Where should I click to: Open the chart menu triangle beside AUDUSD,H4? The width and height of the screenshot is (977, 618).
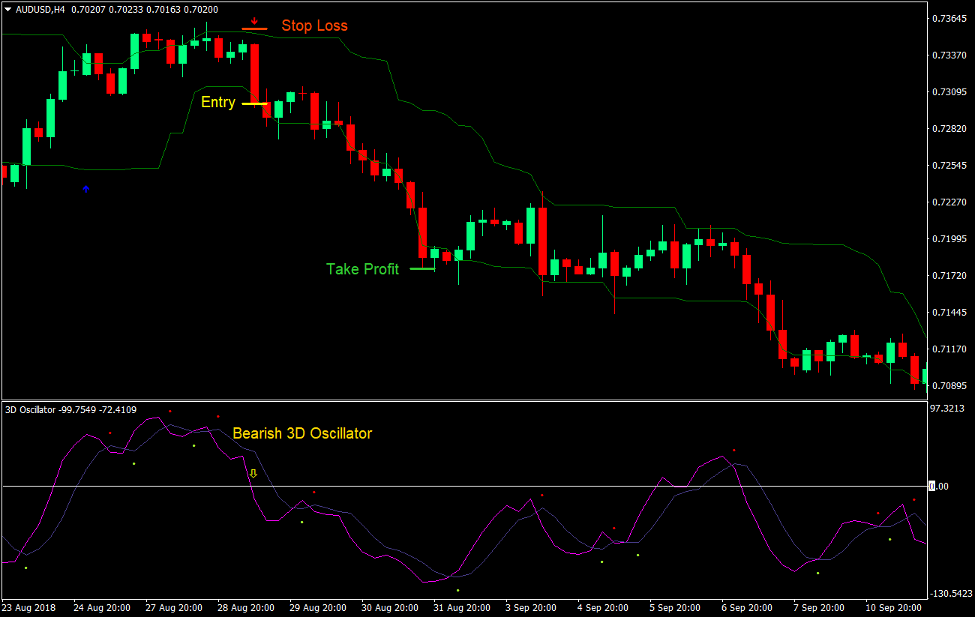pyautogui.click(x=8, y=10)
